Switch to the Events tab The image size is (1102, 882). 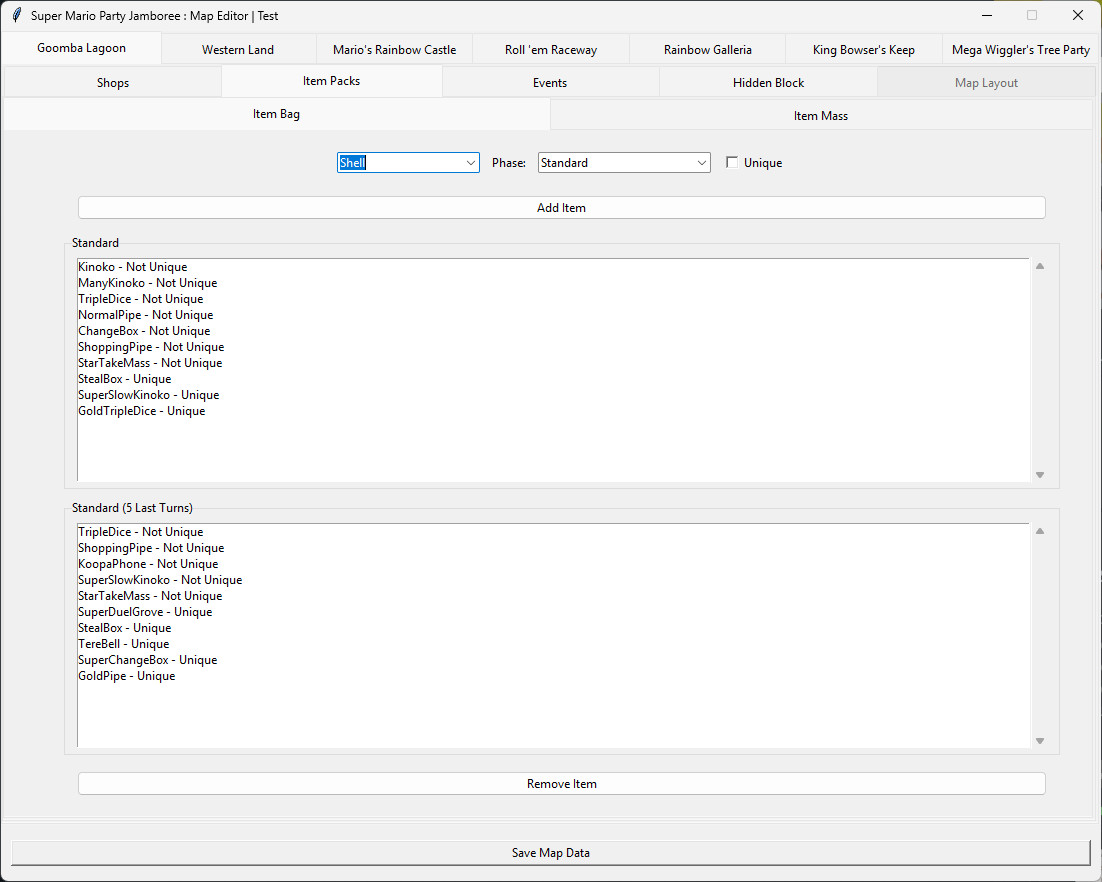click(x=549, y=82)
